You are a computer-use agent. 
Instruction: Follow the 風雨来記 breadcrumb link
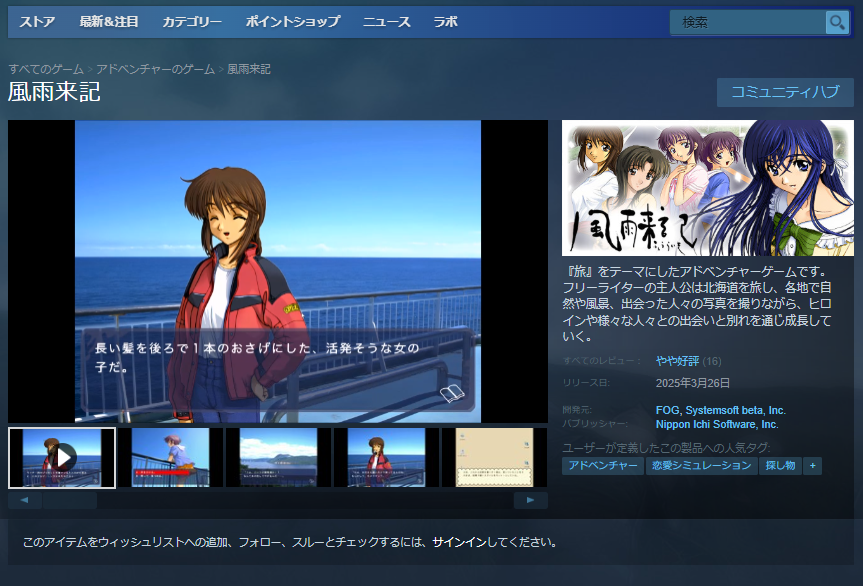tap(249, 69)
